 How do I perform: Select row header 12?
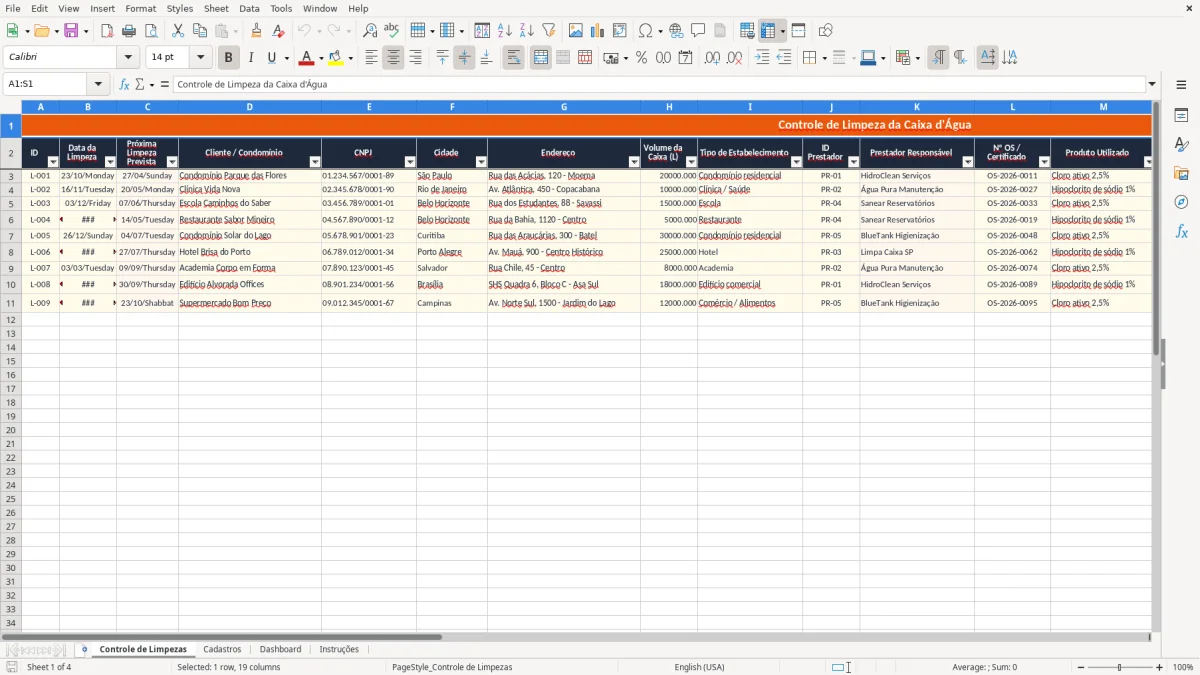[x=11, y=320]
